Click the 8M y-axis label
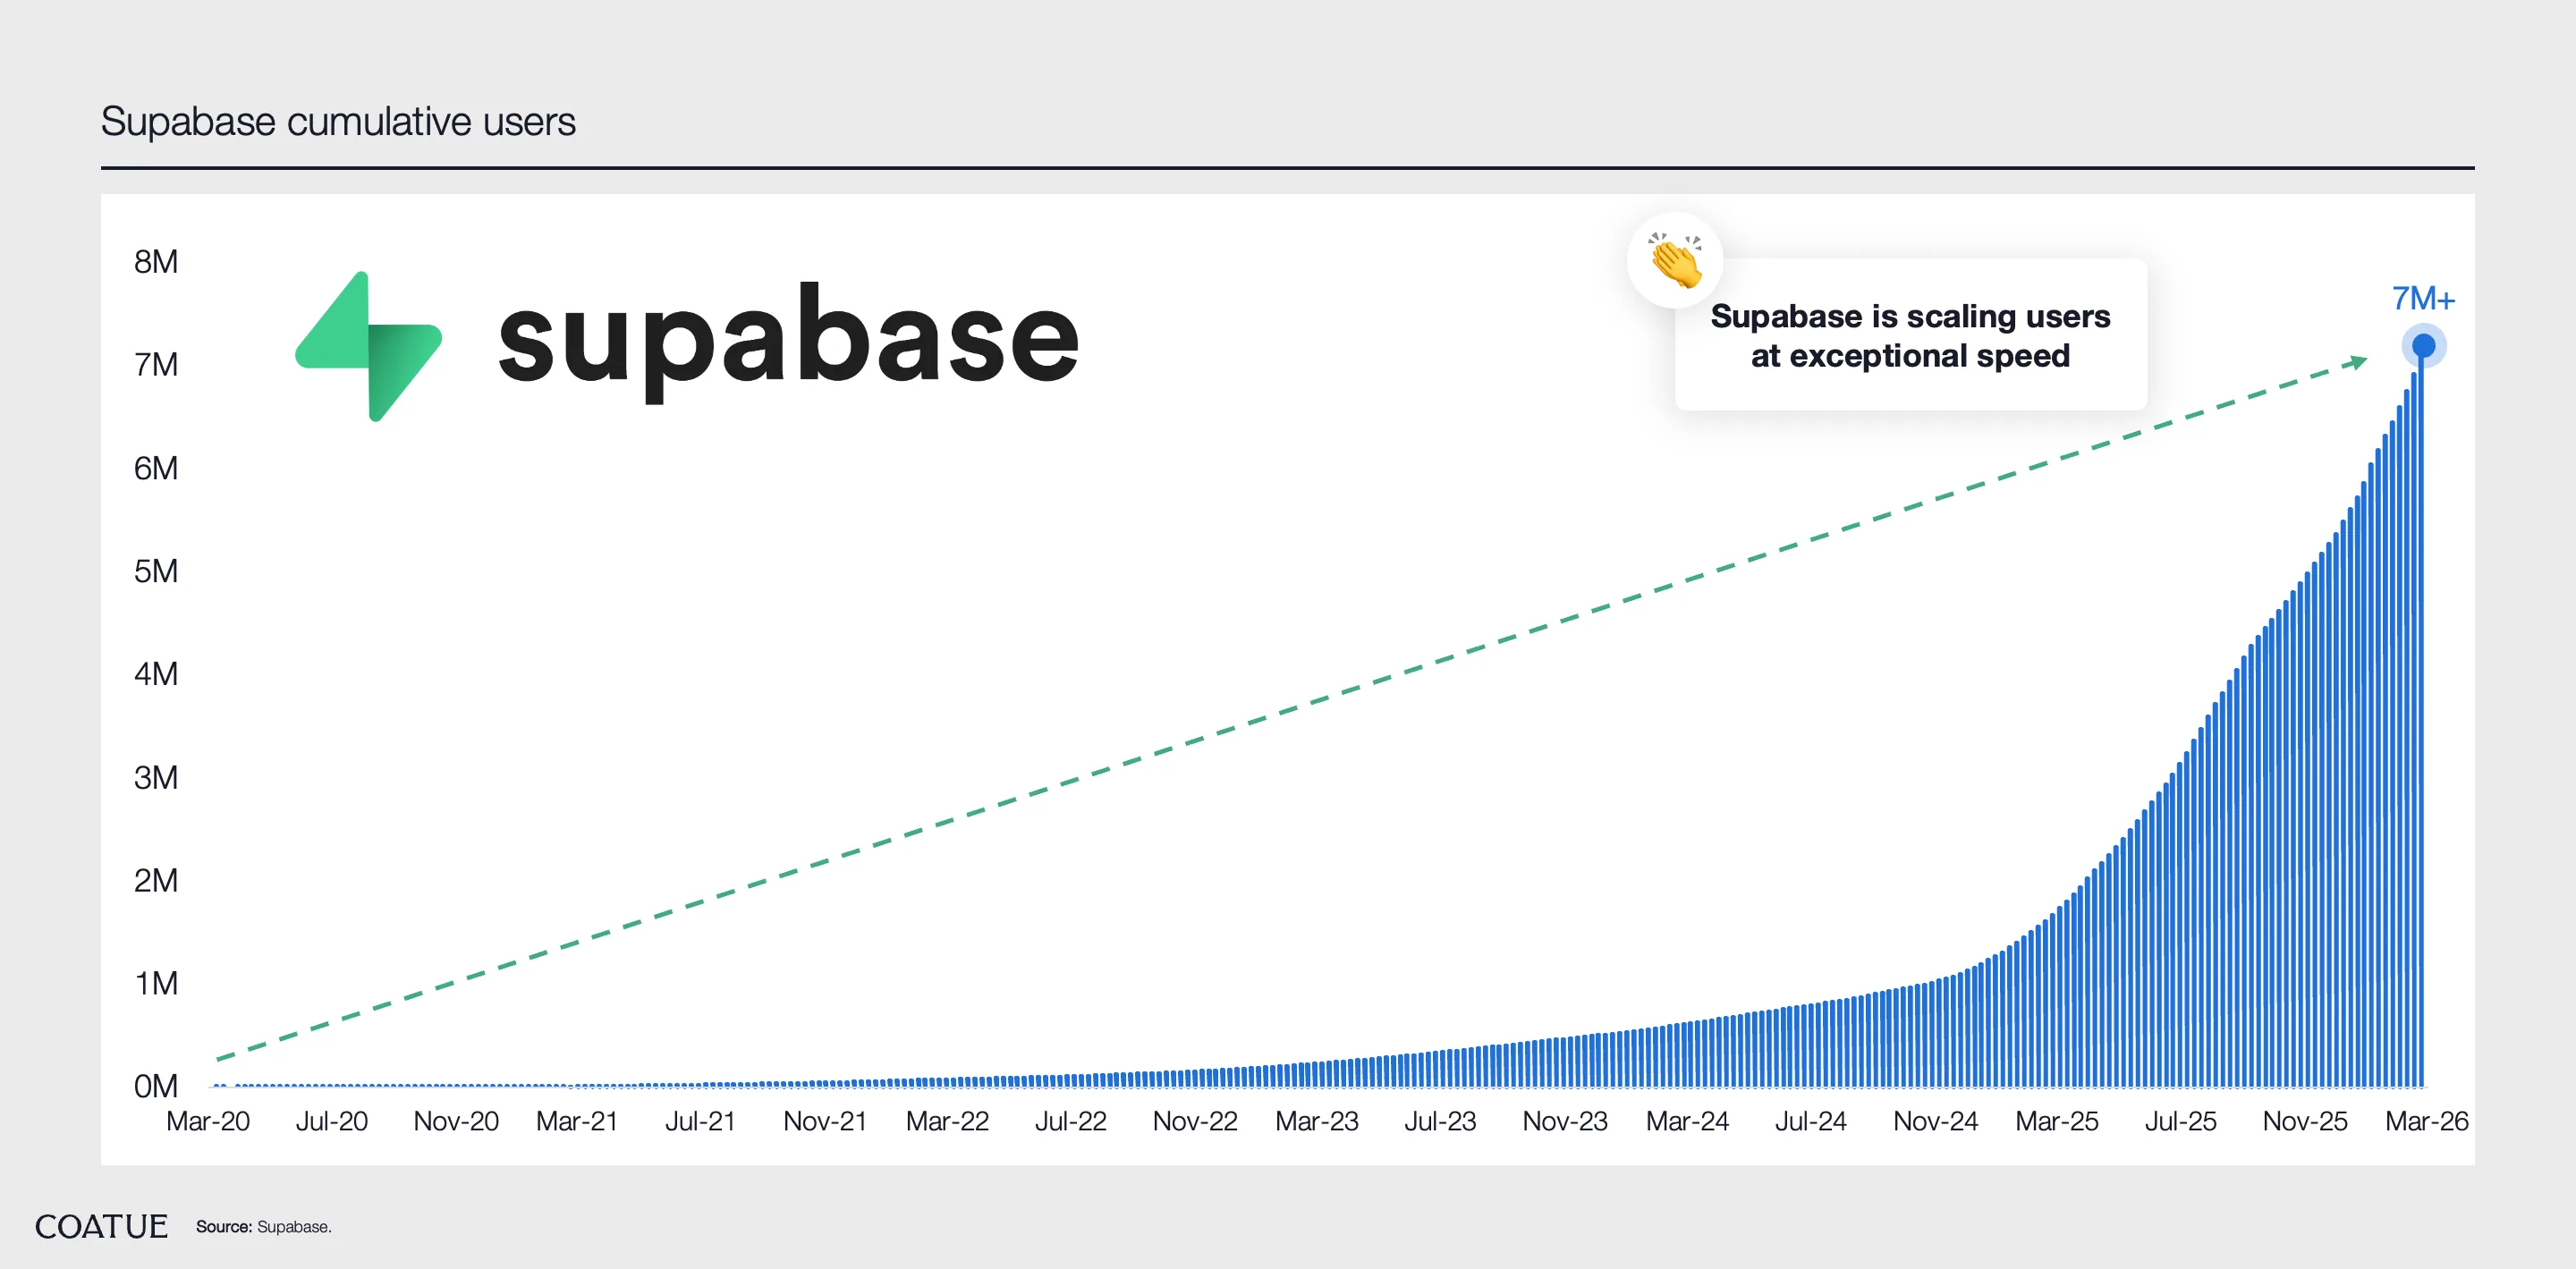 156,262
